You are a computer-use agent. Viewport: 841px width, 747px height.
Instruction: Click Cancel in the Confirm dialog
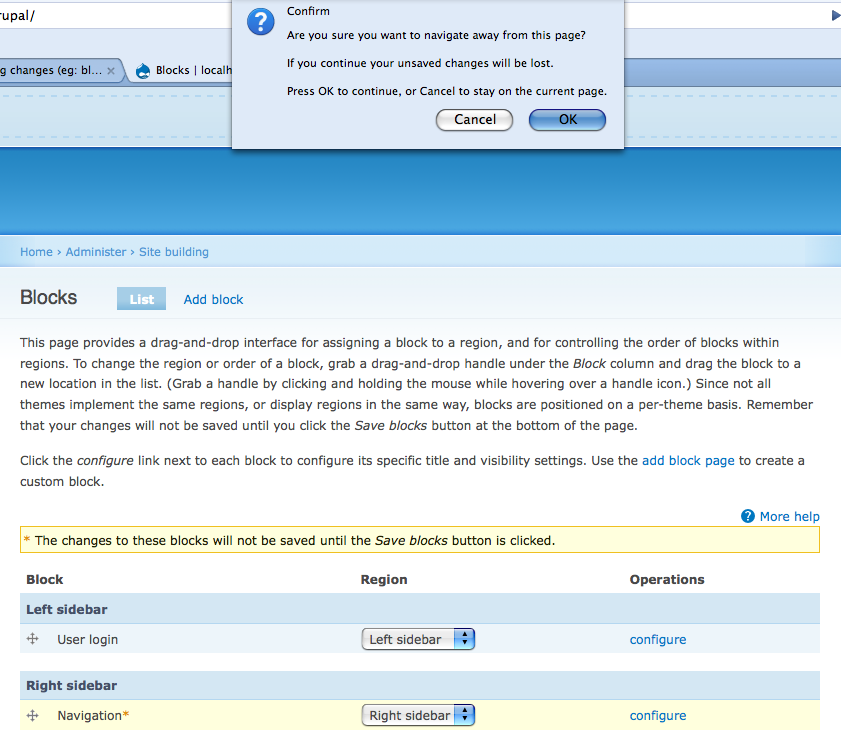[x=475, y=120]
